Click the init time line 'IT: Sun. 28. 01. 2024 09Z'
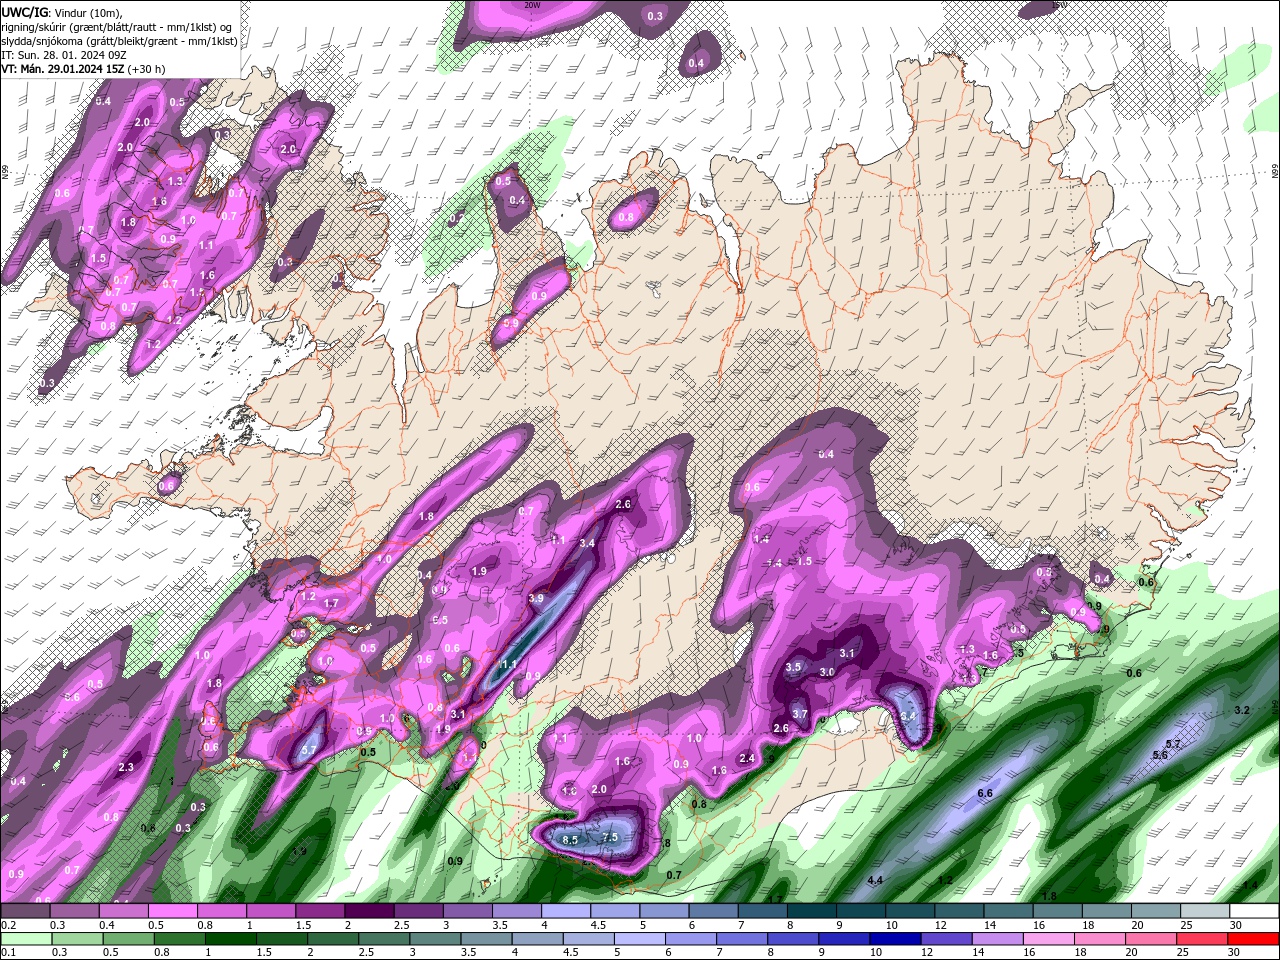Viewport: 1280px width, 960px height. pos(63,55)
